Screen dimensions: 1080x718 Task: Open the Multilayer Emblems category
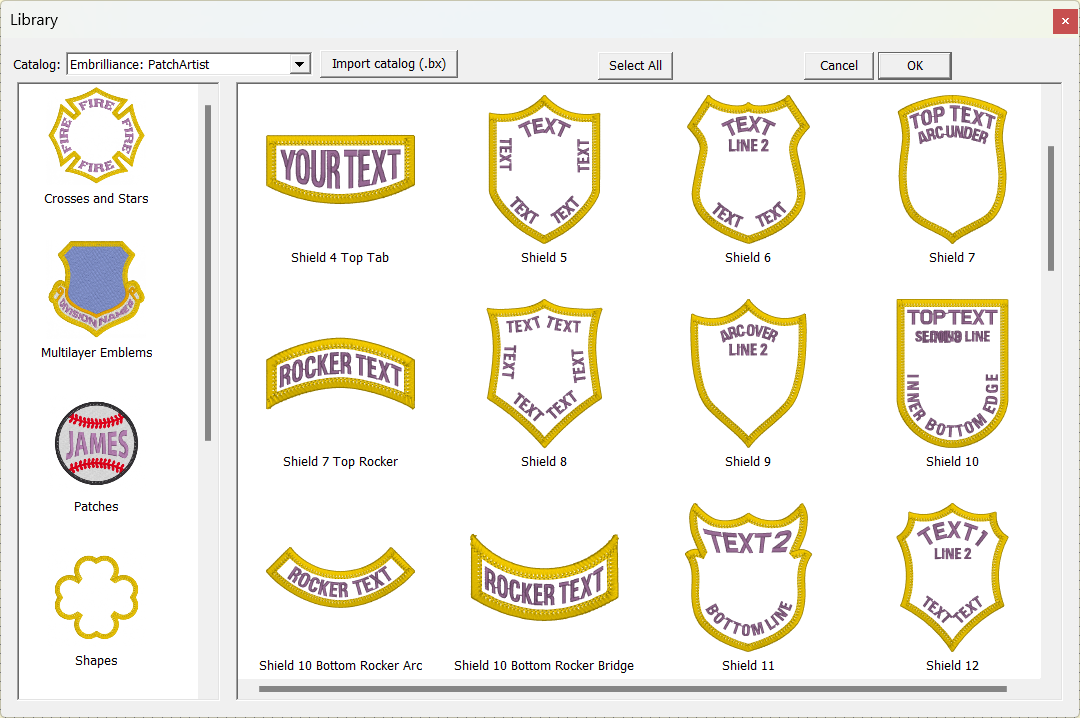[96, 288]
